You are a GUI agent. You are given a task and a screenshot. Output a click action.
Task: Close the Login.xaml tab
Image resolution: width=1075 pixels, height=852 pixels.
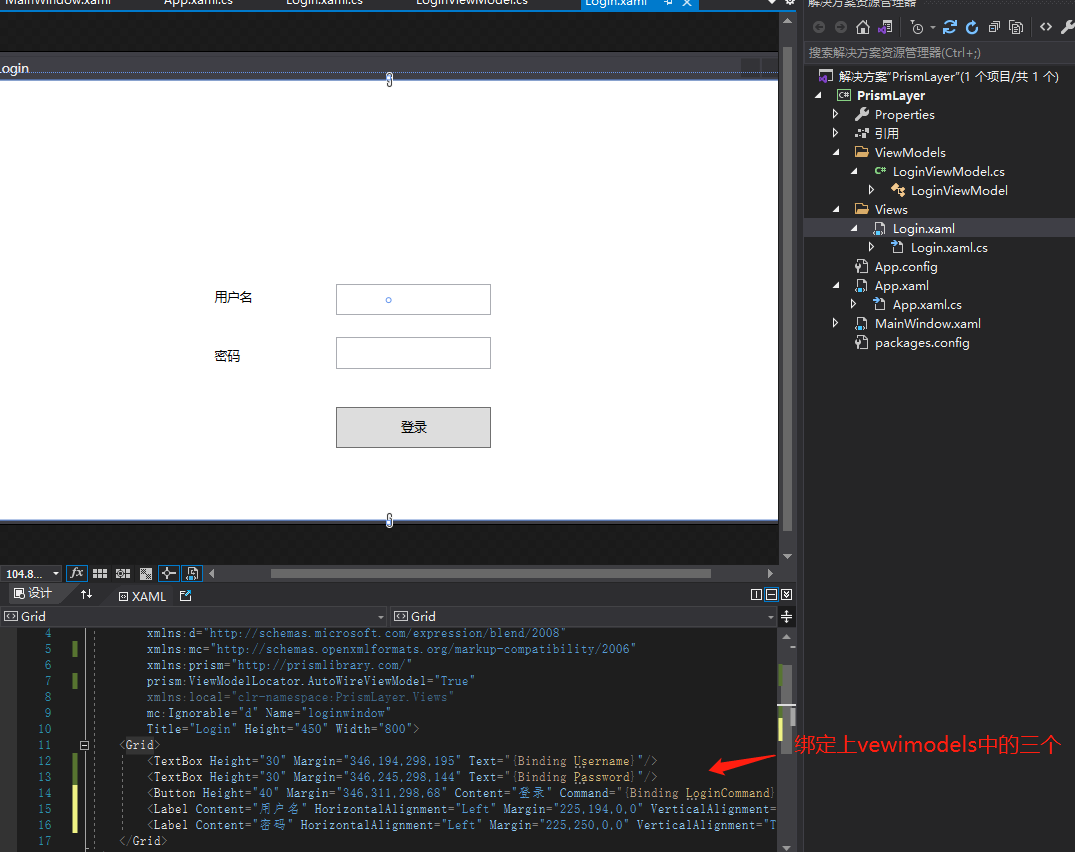686,3
